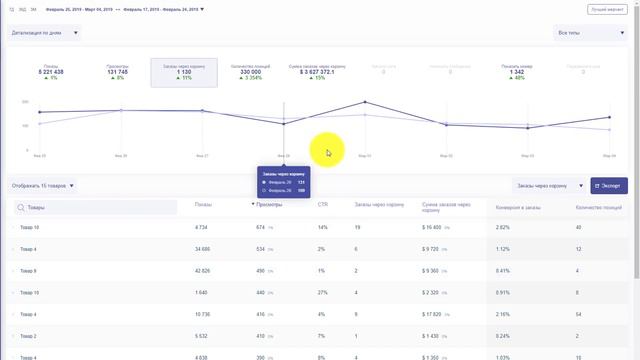Click Товар 10 row with 4 734 impressions
Viewport: 640px width, 360px height.
point(318,227)
